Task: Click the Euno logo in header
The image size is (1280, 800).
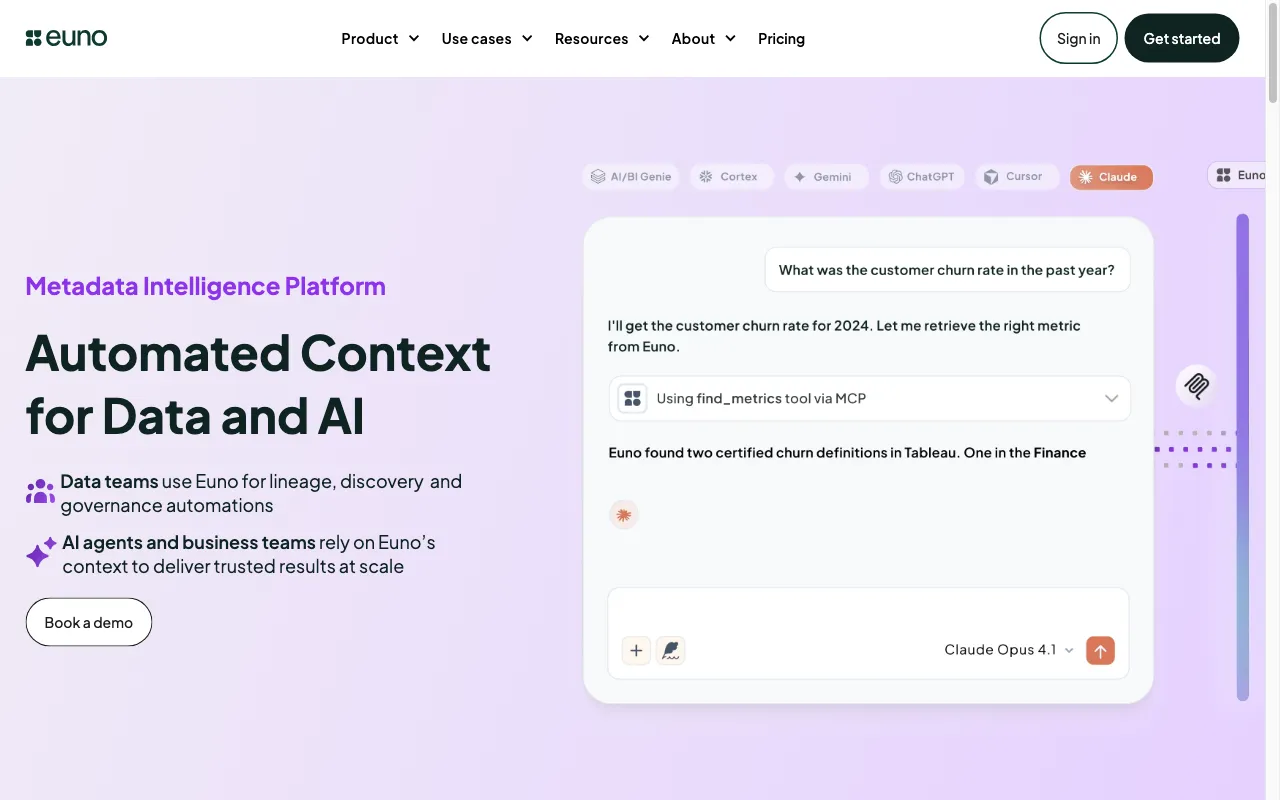Action: point(66,38)
